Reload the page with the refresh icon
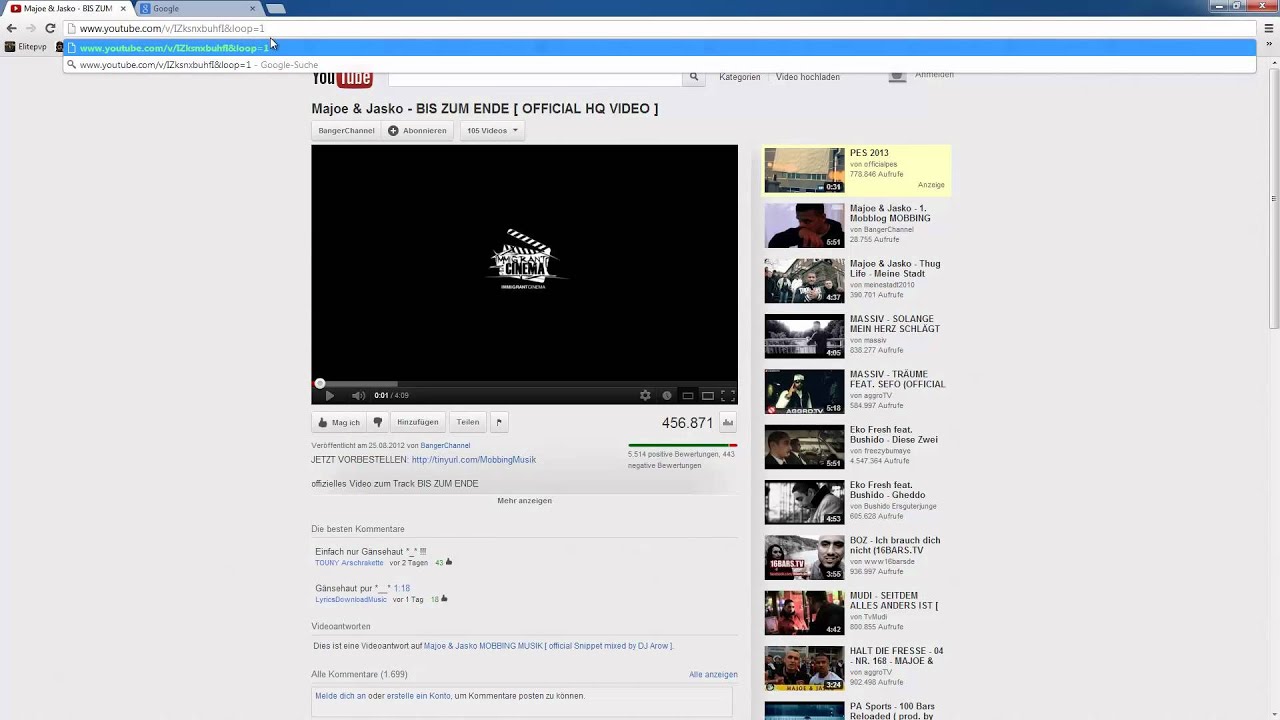 [x=50, y=28]
